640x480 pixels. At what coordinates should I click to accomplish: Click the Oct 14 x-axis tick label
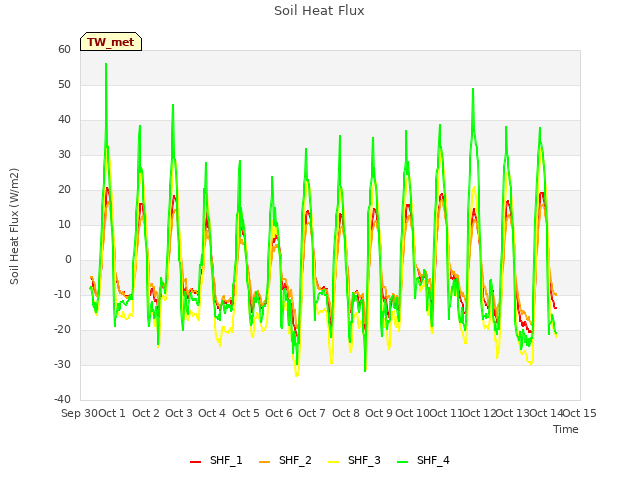pyautogui.click(x=546, y=413)
